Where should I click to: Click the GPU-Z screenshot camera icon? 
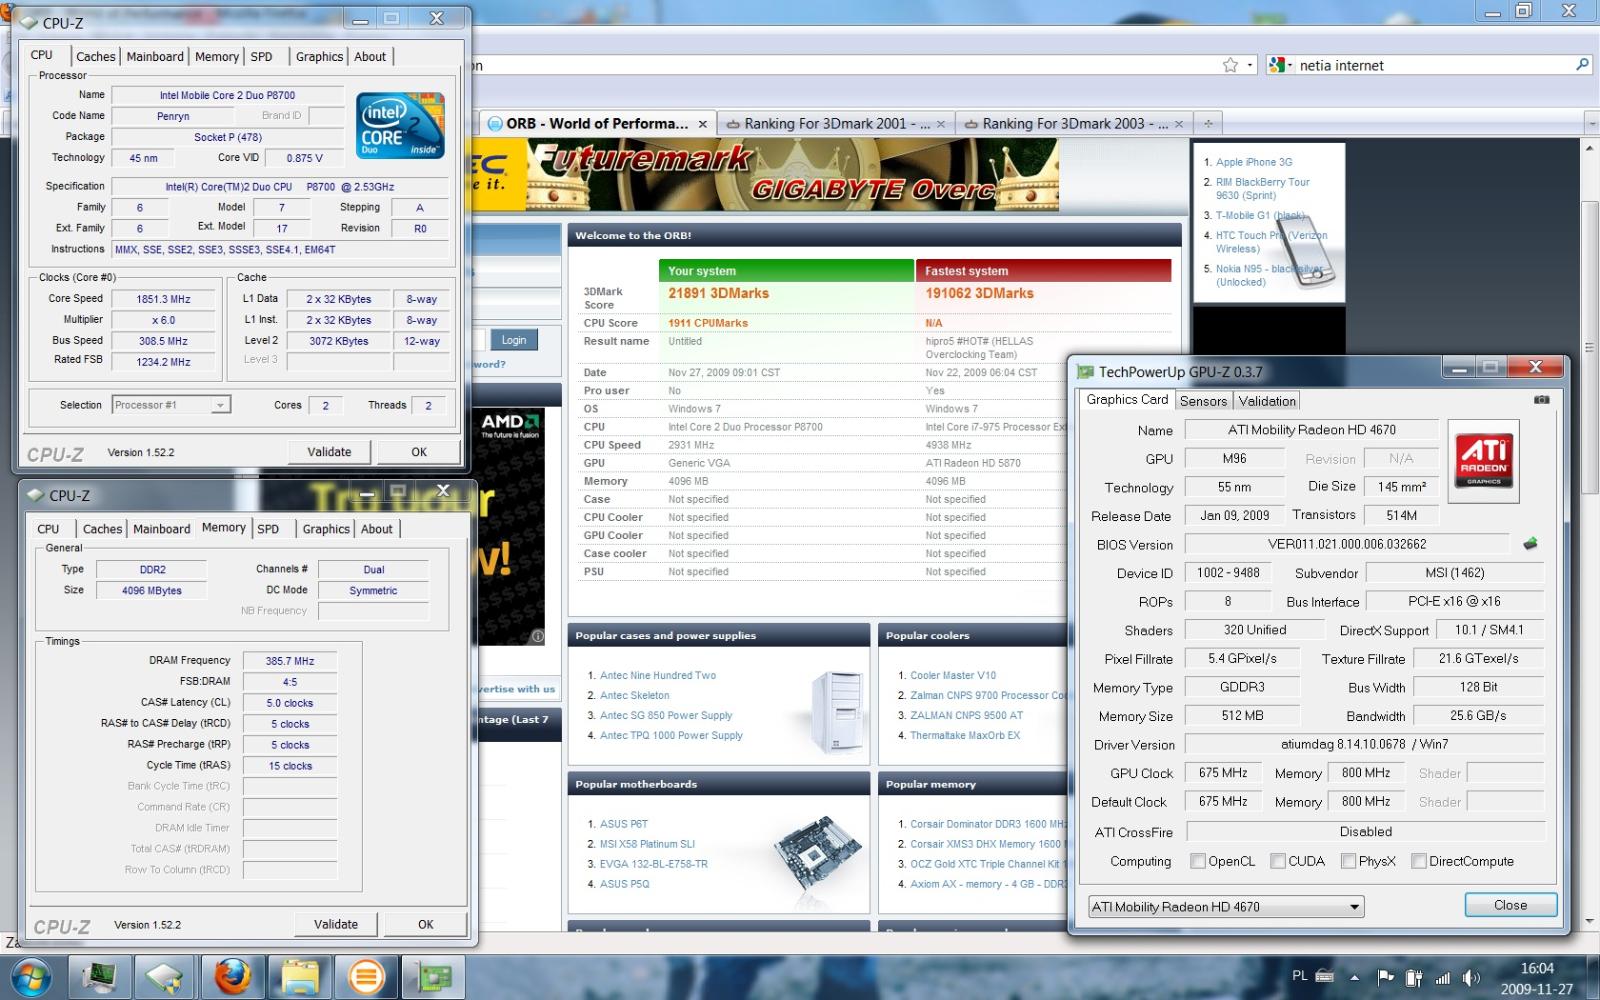point(1541,400)
